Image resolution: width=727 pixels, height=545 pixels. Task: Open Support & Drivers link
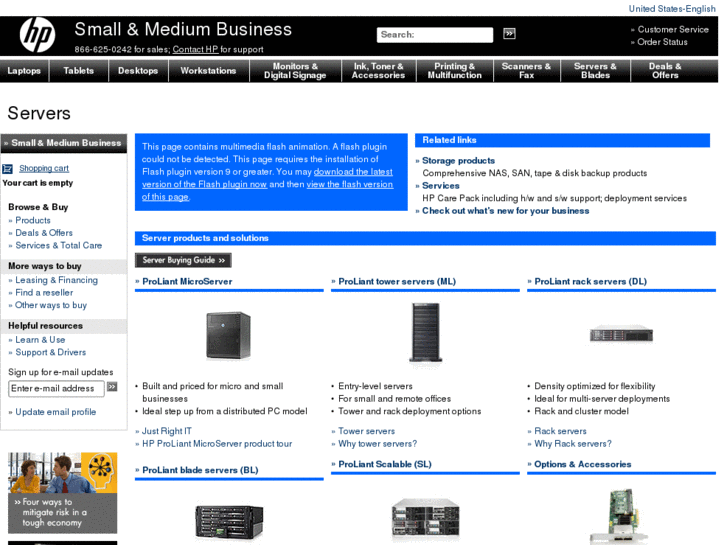pyautogui.click(x=51, y=353)
